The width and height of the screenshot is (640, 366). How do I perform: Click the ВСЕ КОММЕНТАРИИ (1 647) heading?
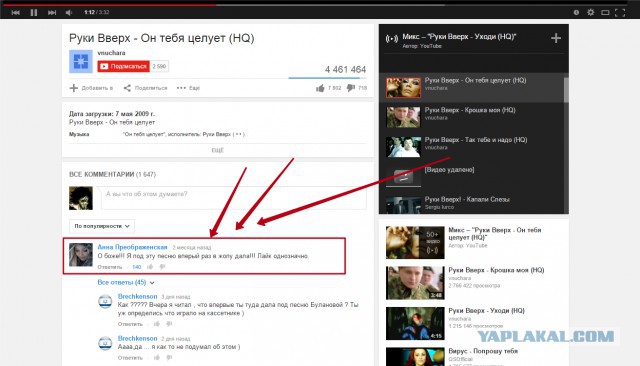(112, 174)
